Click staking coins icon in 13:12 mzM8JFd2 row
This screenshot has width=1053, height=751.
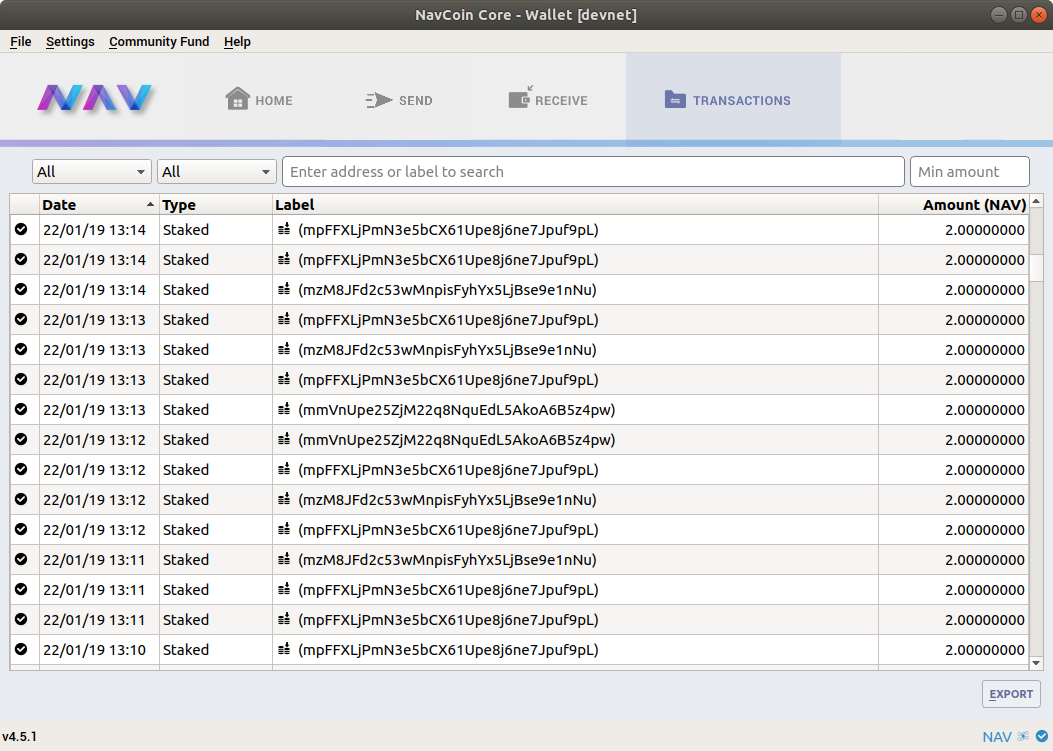click(x=284, y=499)
